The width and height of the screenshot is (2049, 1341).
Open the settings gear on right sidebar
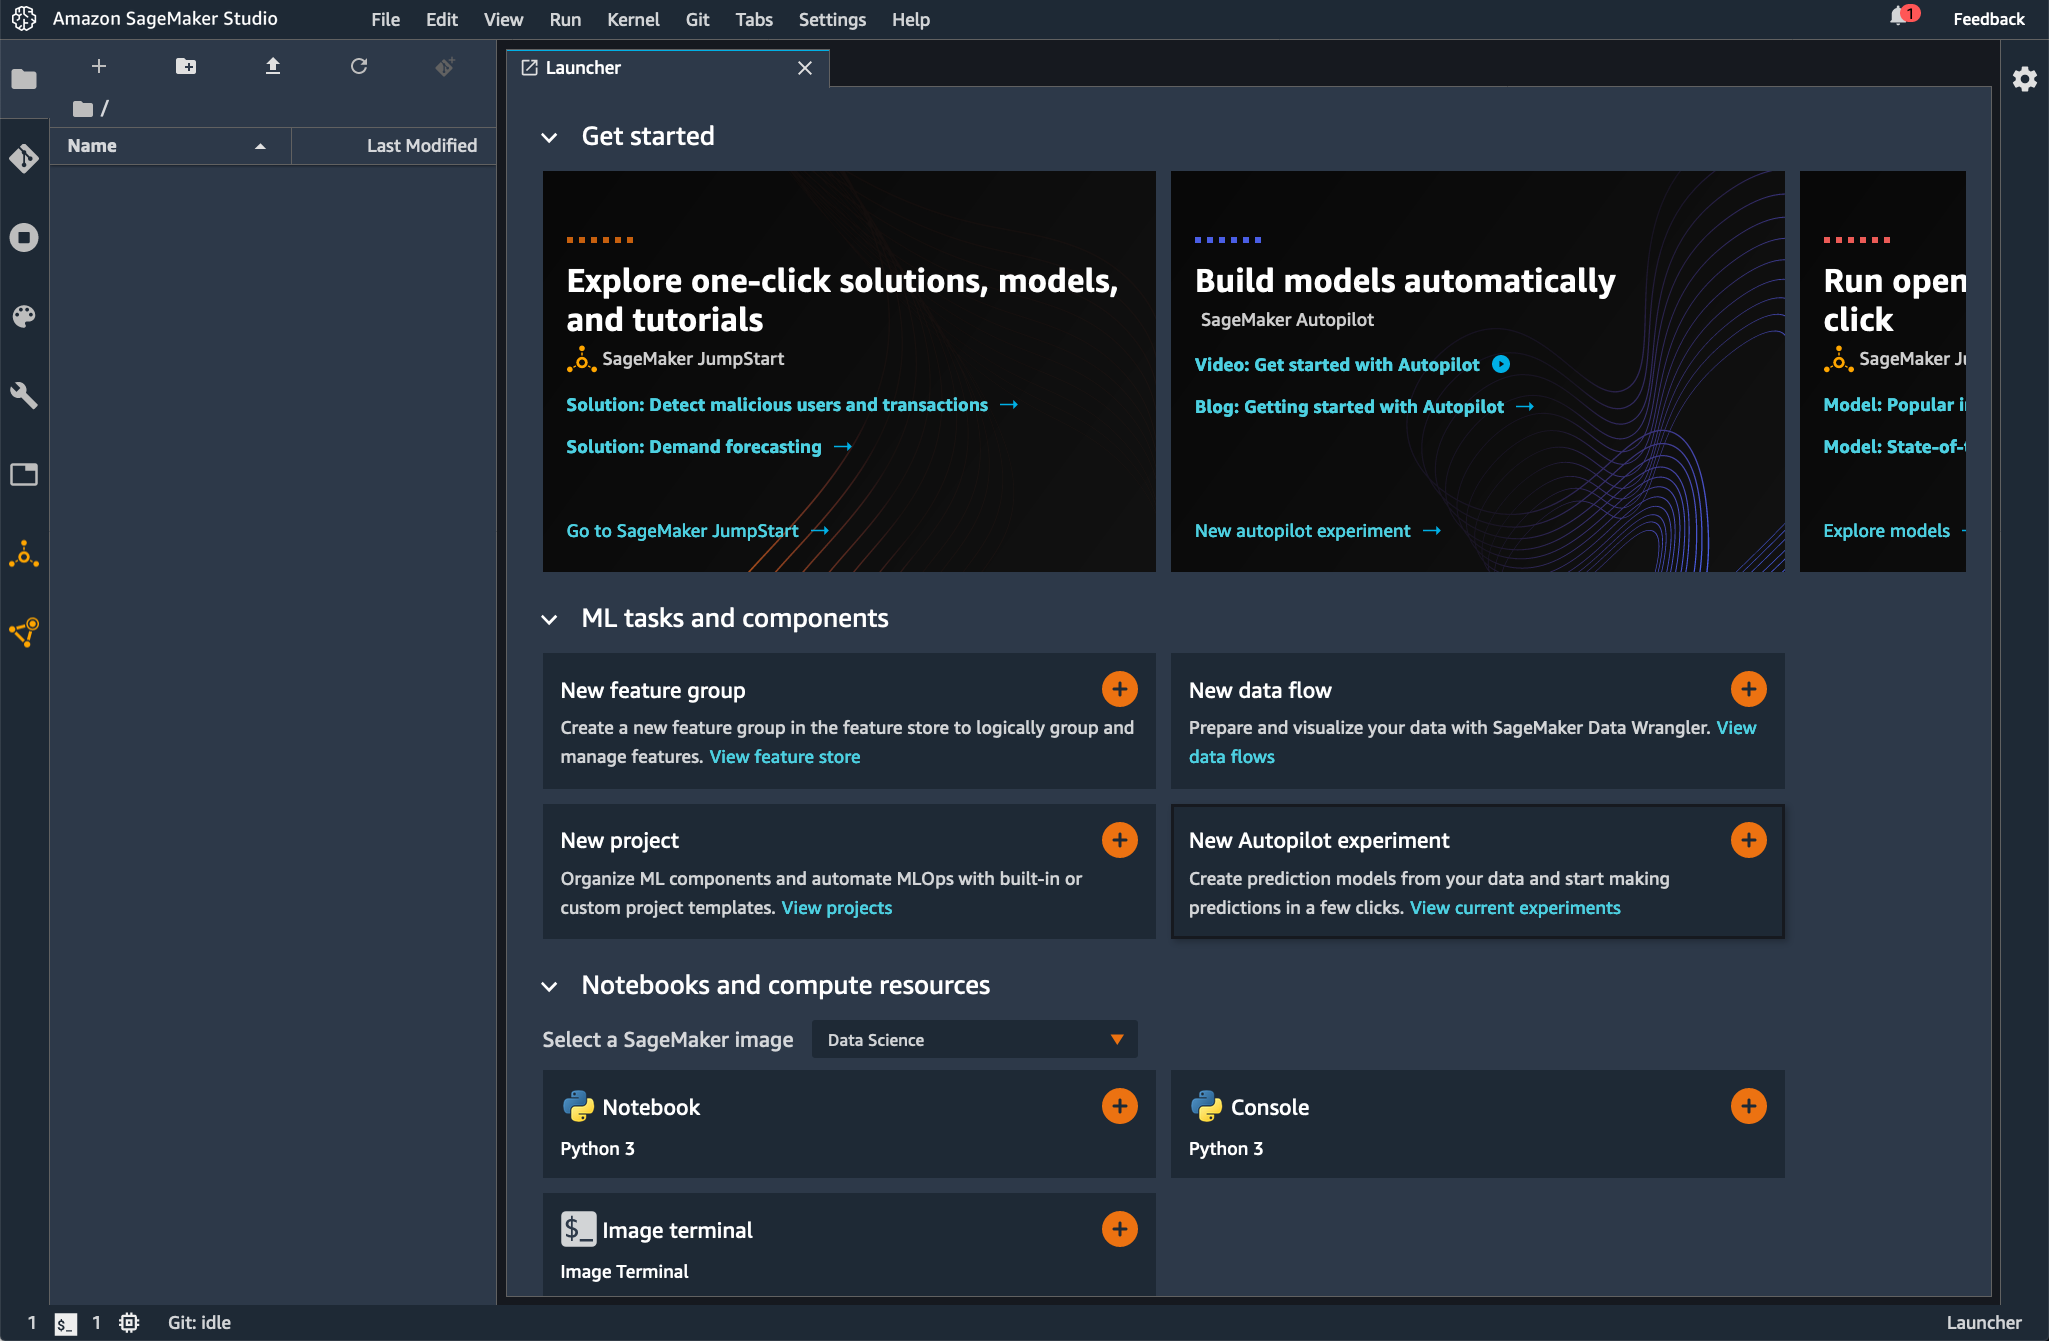click(x=2025, y=79)
